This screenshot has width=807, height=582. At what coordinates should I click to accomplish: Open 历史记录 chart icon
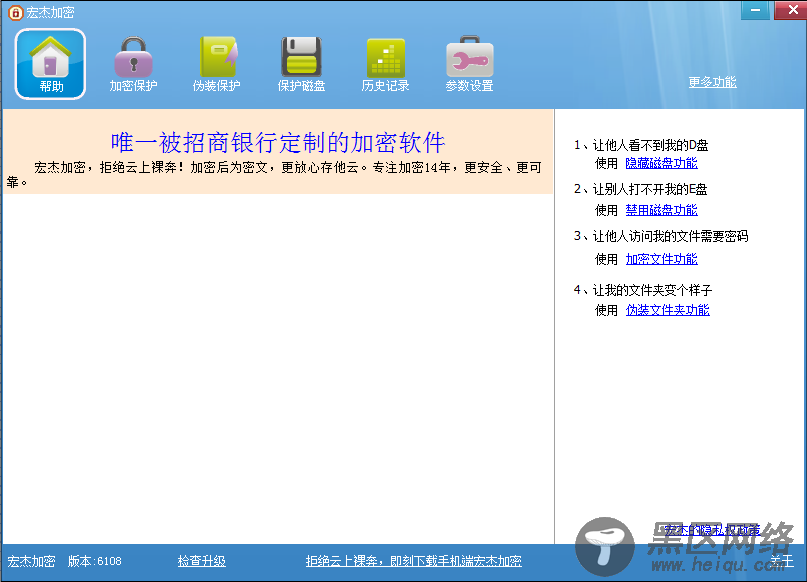pyautogui.click(x=385, y=64)
